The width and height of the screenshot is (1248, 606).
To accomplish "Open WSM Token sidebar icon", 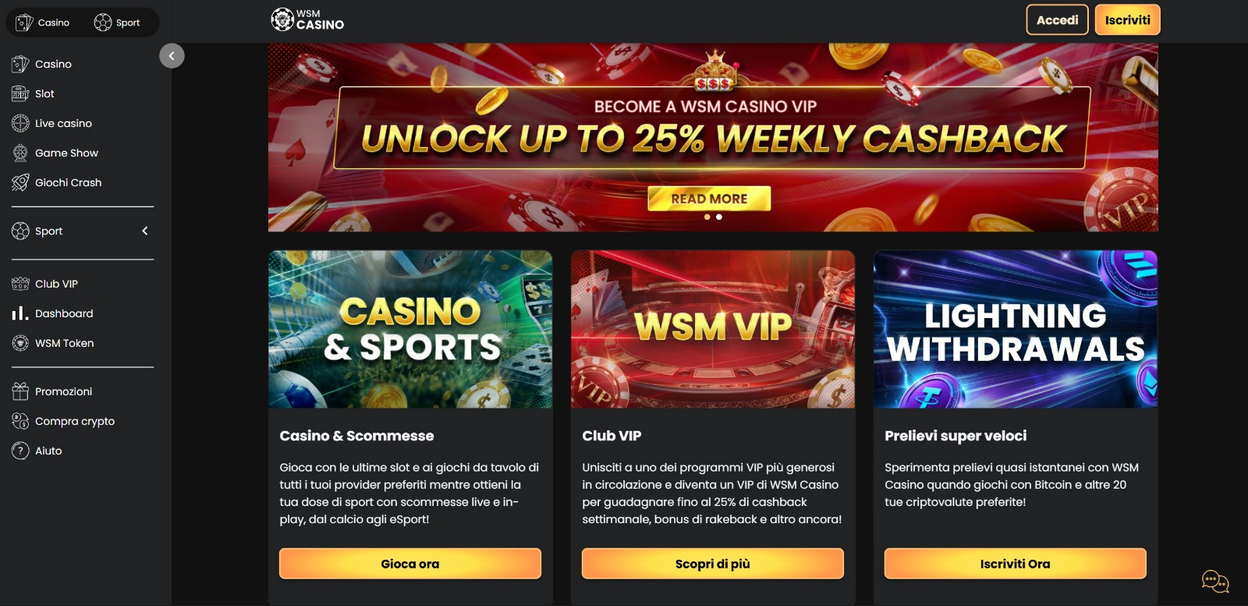I will [x=20, y=343].
